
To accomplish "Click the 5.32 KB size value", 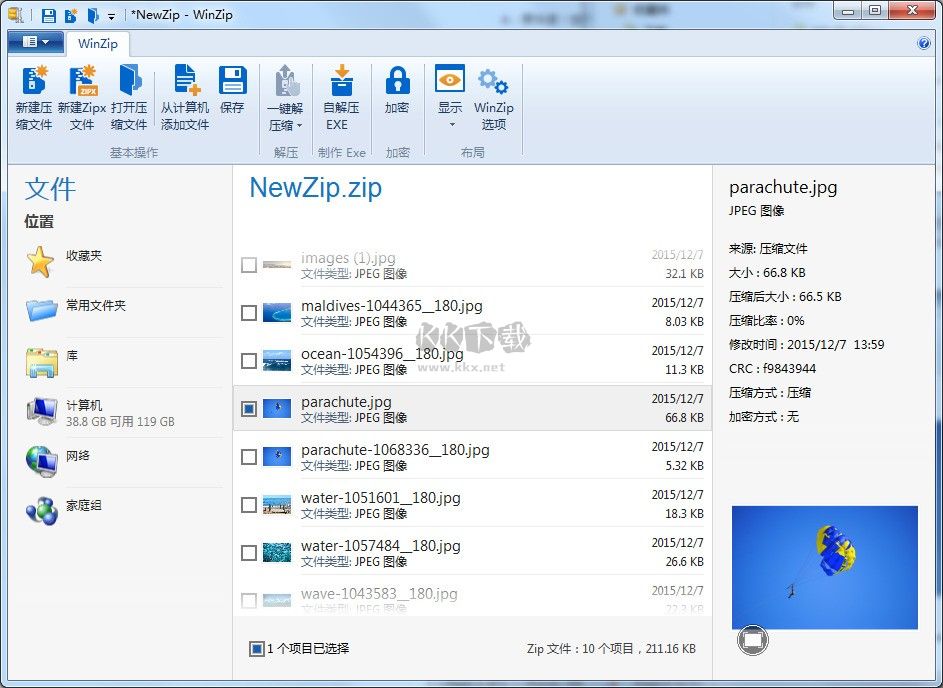I will click(x=684, y=466).
